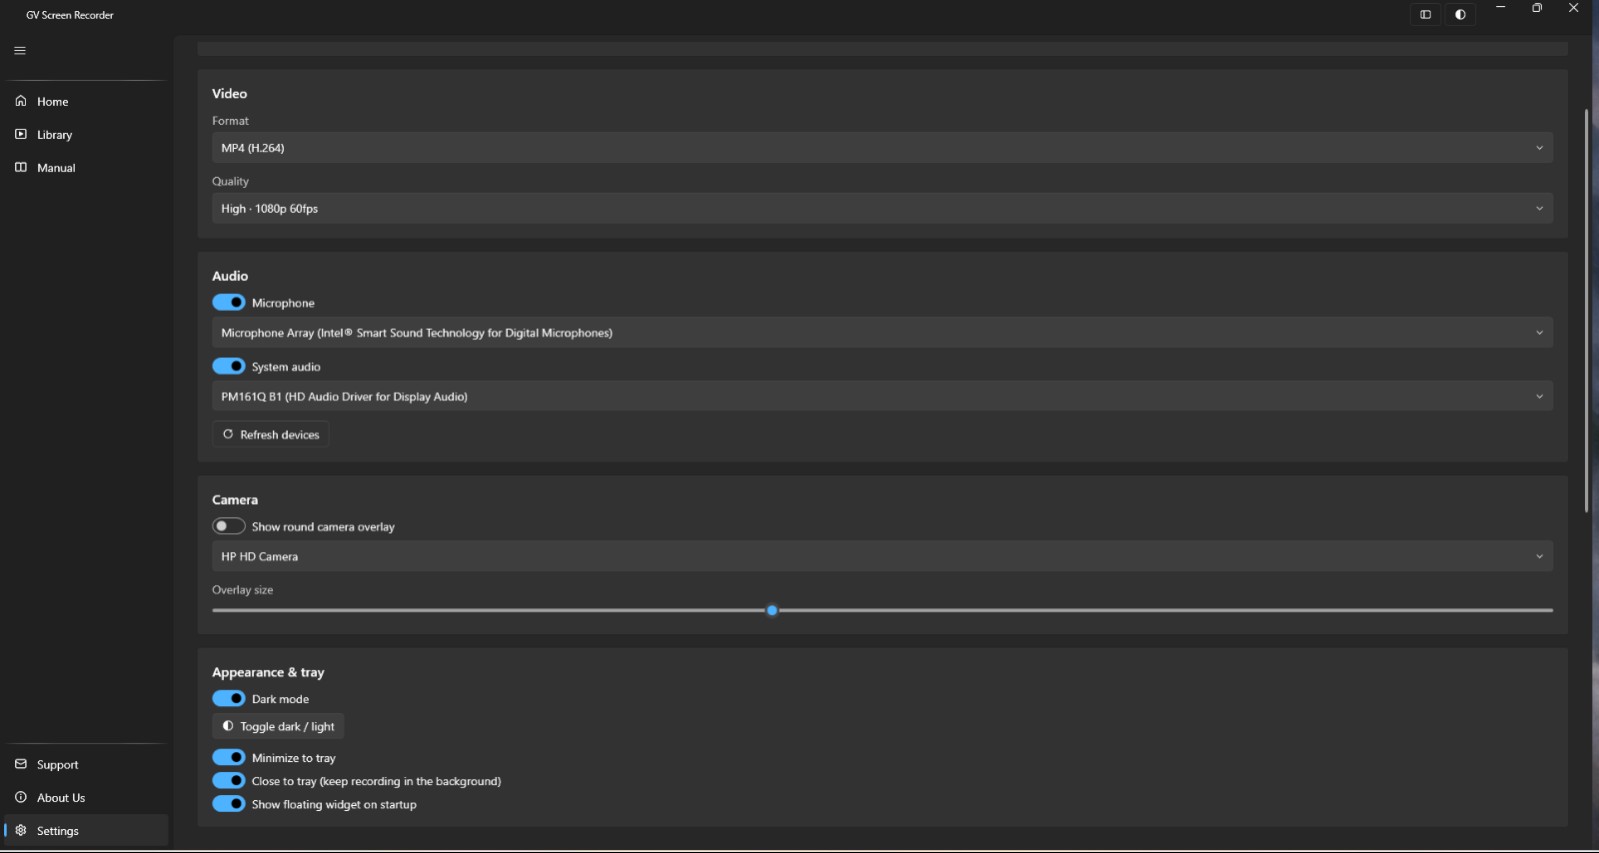Enable Show round camera overlay

pos(229,526)
